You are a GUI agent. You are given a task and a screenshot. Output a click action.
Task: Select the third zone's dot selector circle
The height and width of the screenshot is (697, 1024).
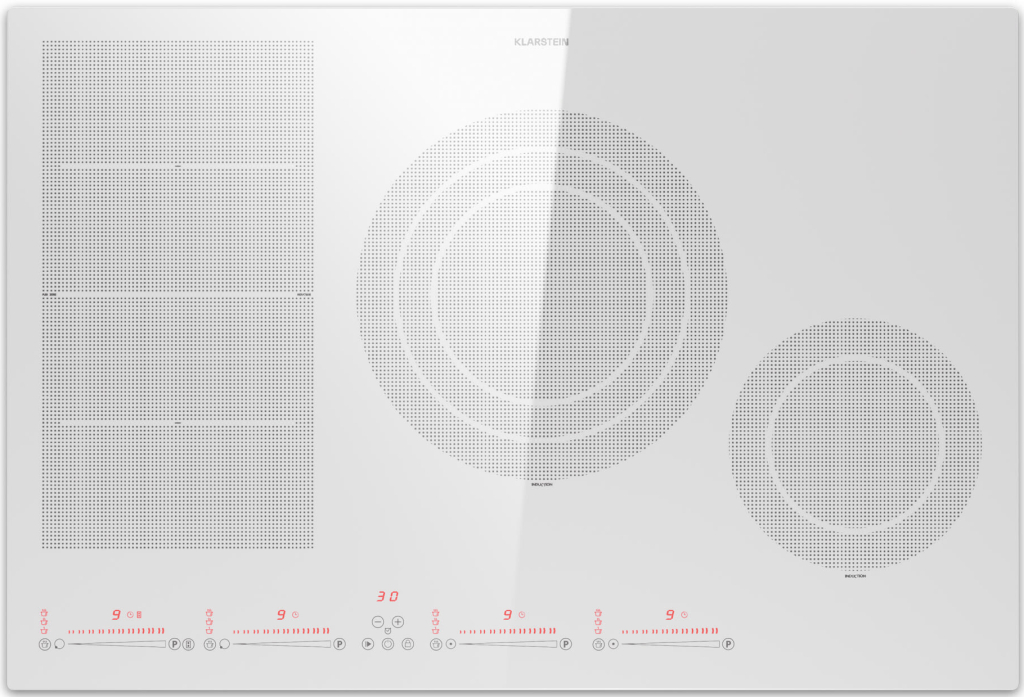[451, 645]
